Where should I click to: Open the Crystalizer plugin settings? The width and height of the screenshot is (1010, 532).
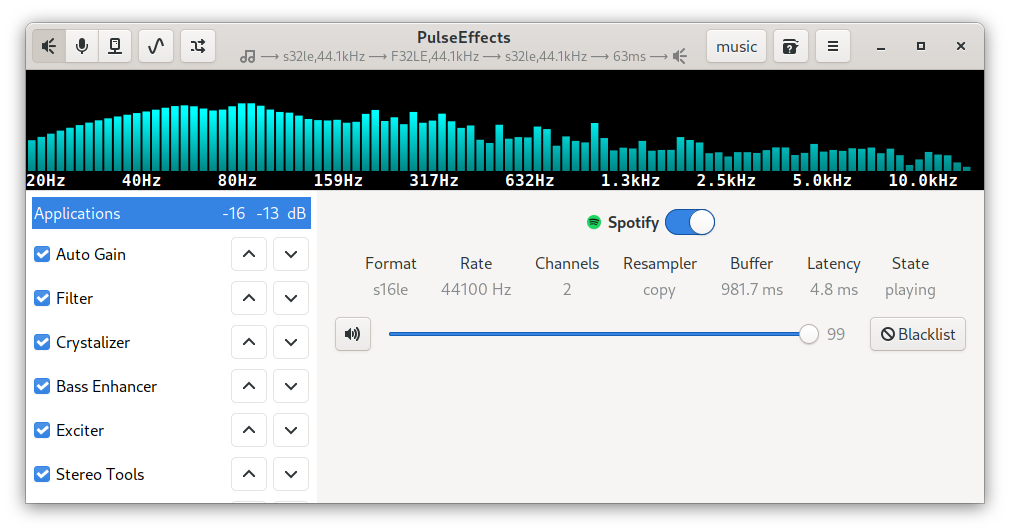pyautogui.click(x=93, y=342)
